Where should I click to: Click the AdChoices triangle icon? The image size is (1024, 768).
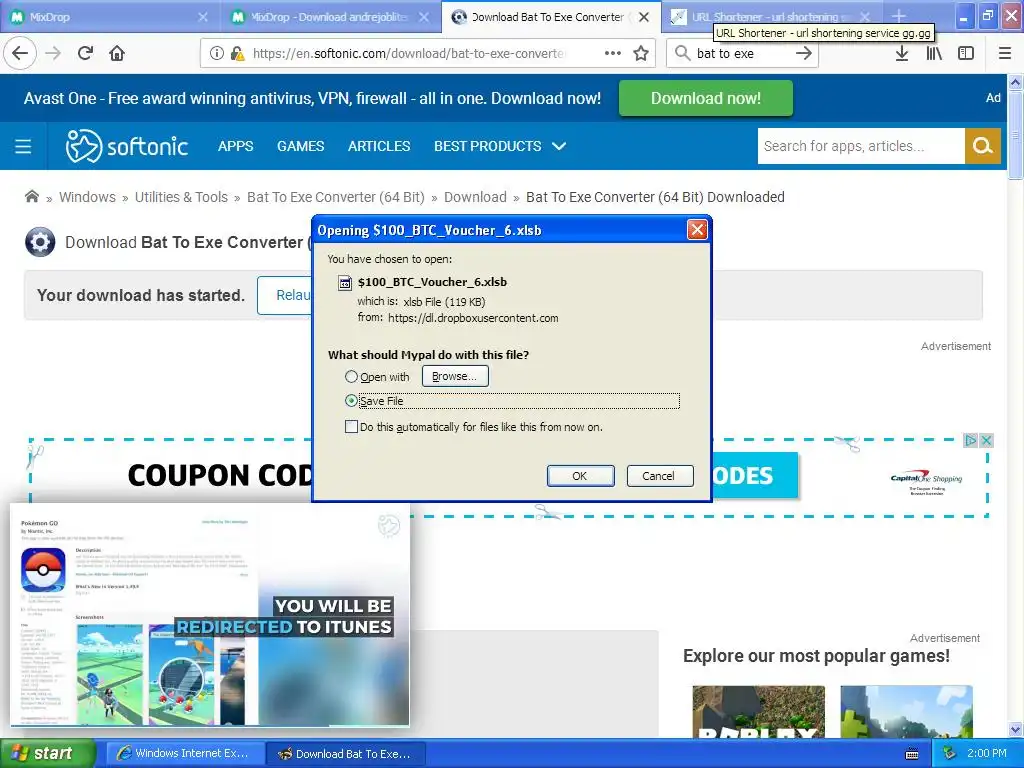click(x=971, y=441)
